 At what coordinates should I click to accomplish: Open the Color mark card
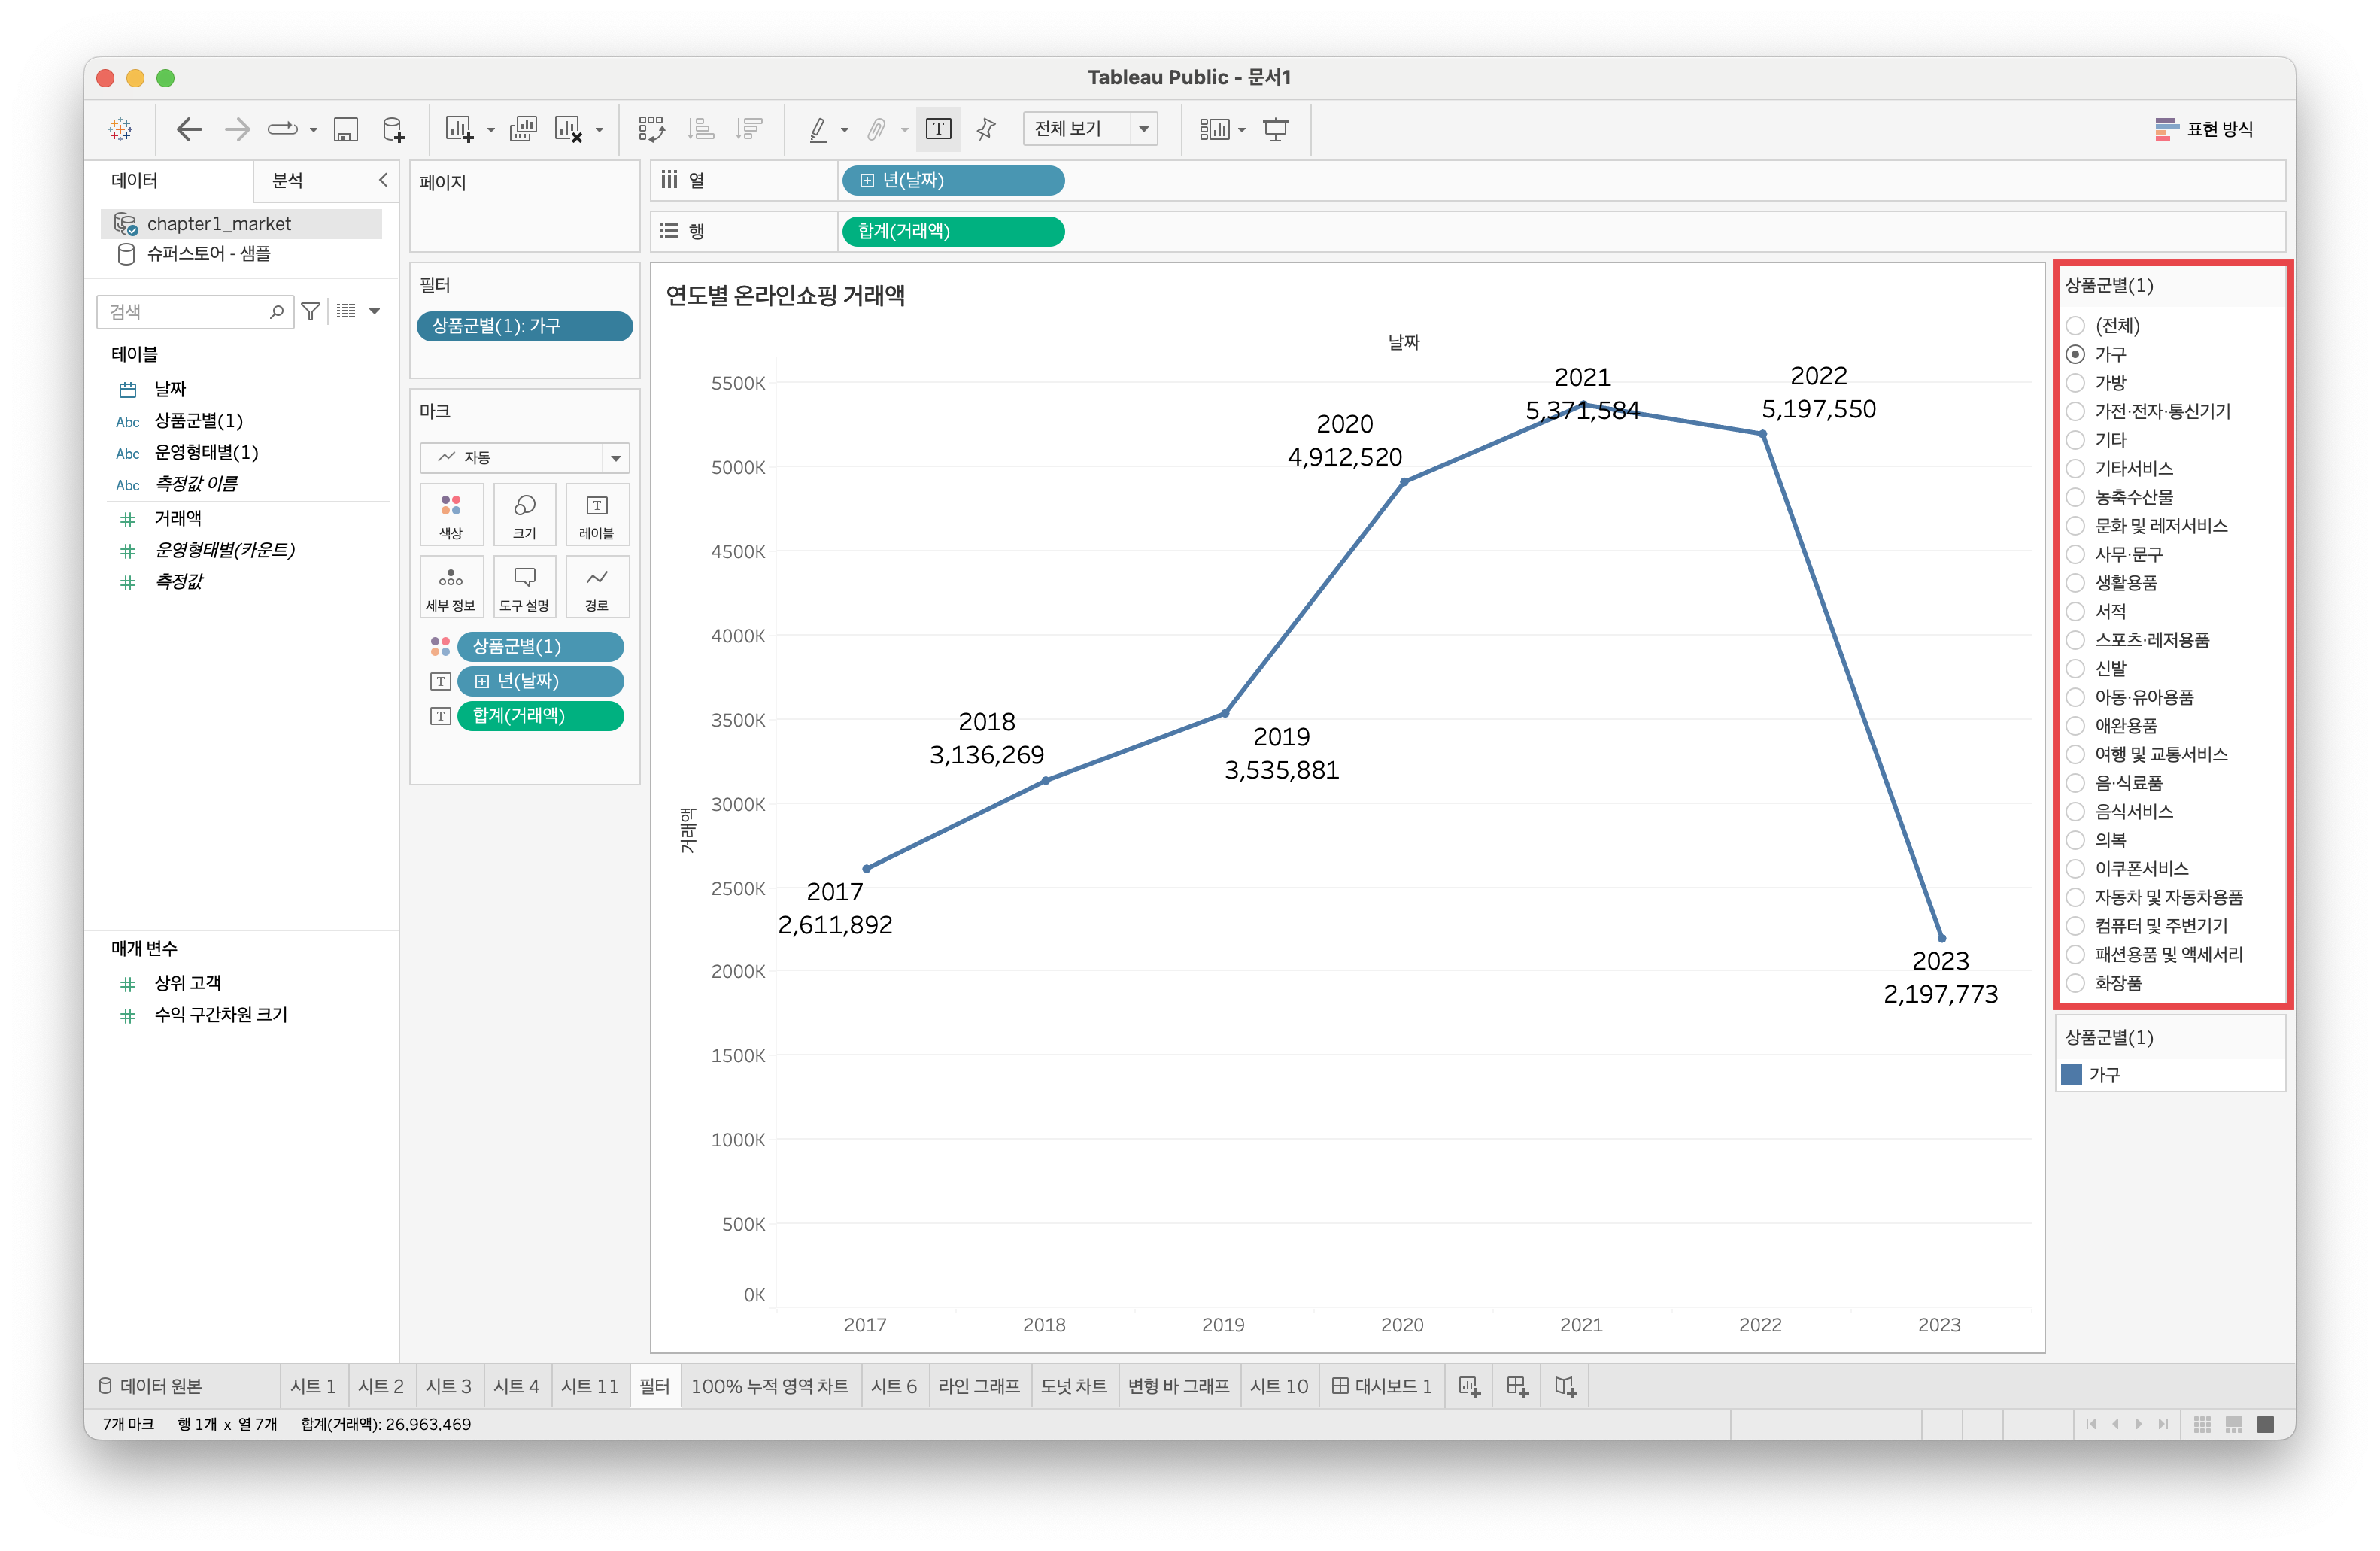coord(451,515)
